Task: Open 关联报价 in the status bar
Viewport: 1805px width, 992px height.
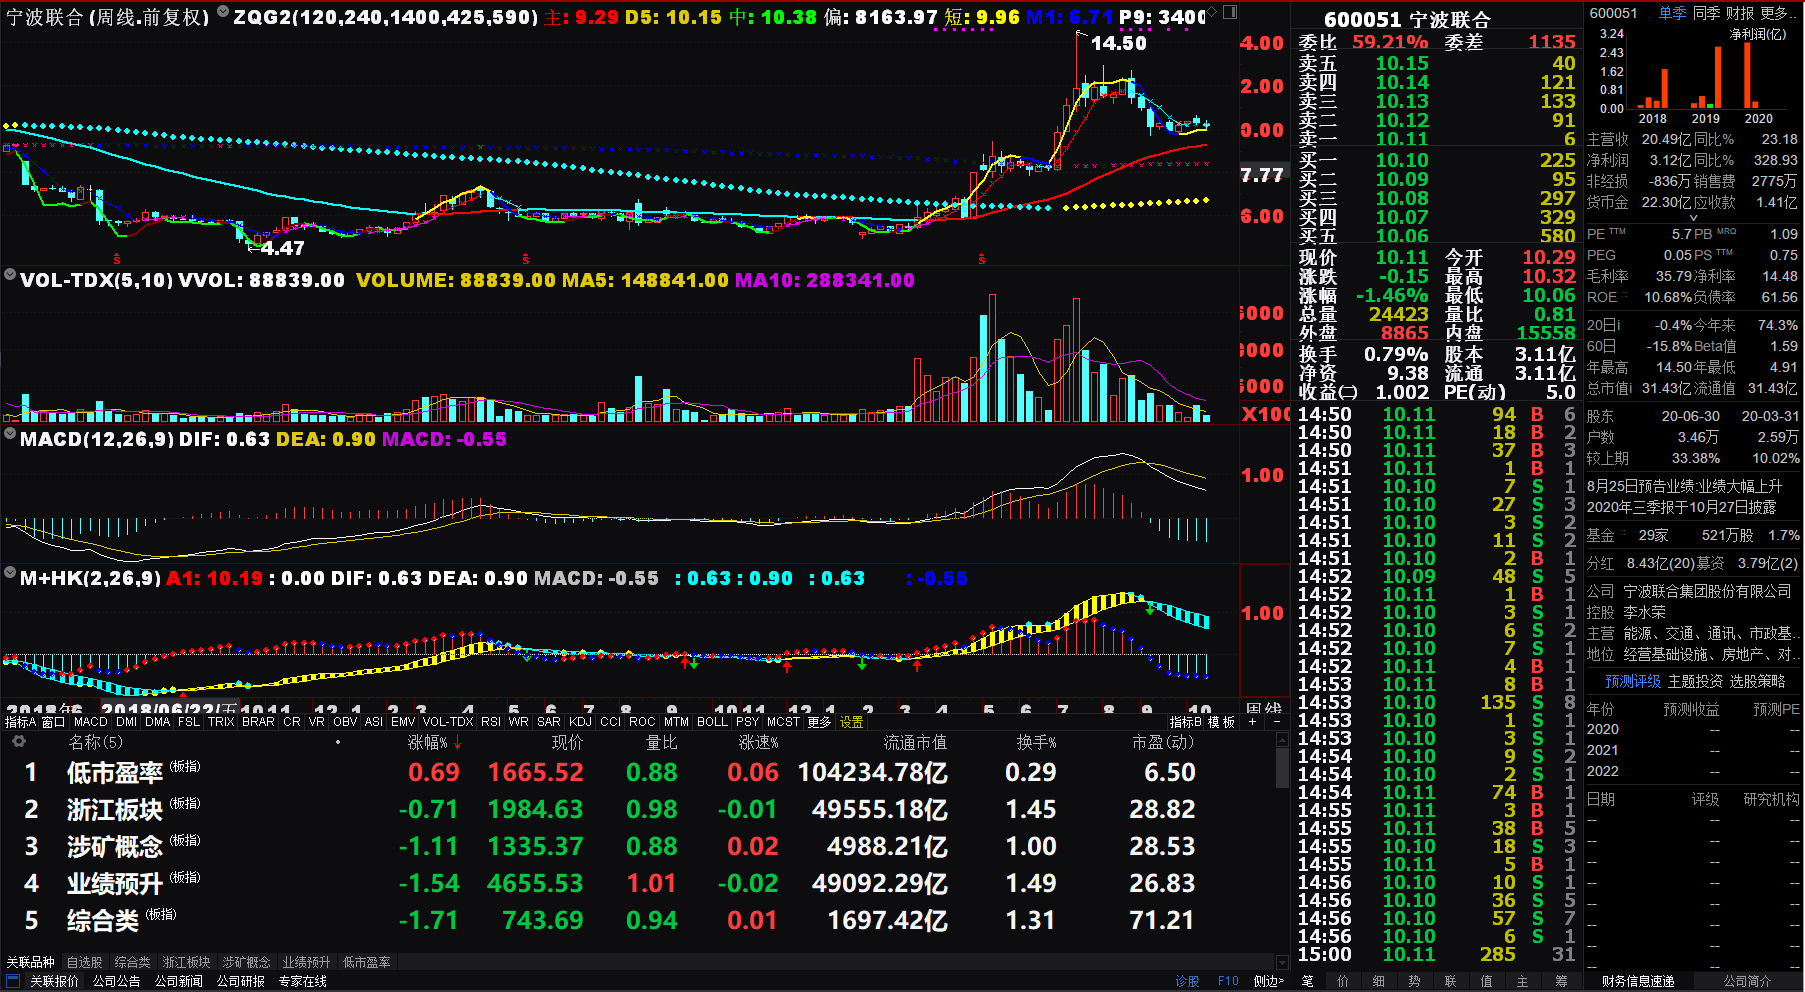Action: point(54,981)
